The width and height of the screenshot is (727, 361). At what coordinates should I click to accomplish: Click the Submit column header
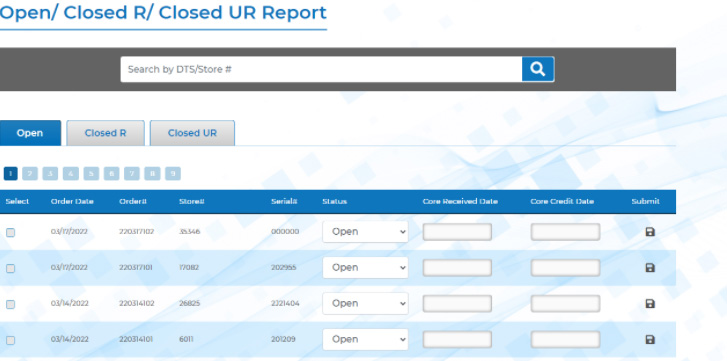coord(645,202)
